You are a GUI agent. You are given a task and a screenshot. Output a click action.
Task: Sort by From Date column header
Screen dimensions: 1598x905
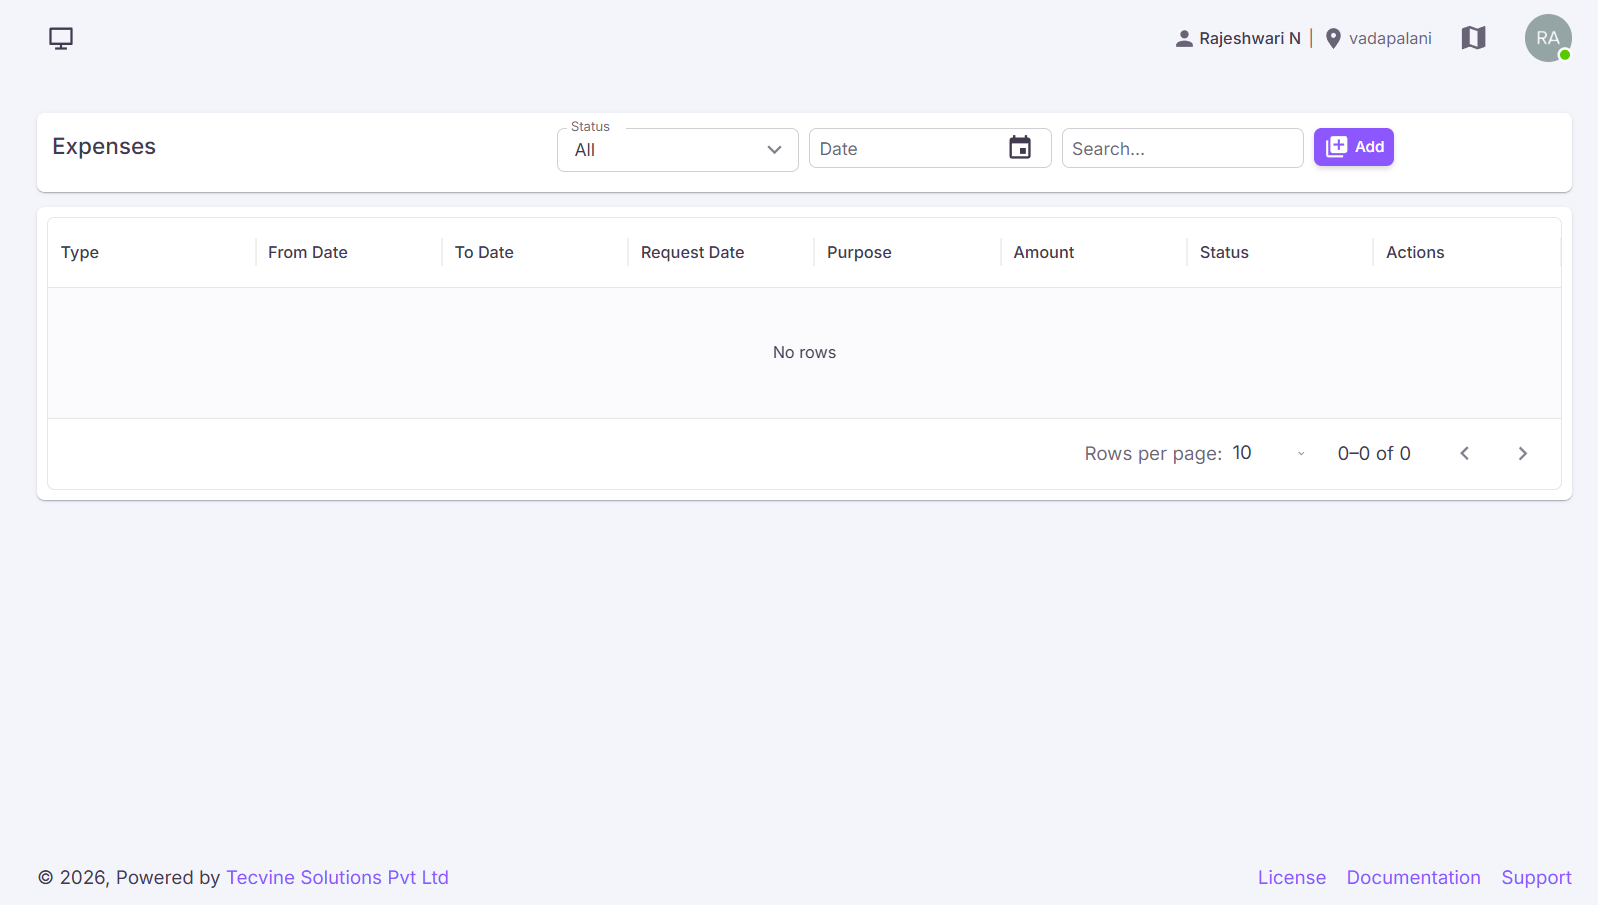coord(308,253)
